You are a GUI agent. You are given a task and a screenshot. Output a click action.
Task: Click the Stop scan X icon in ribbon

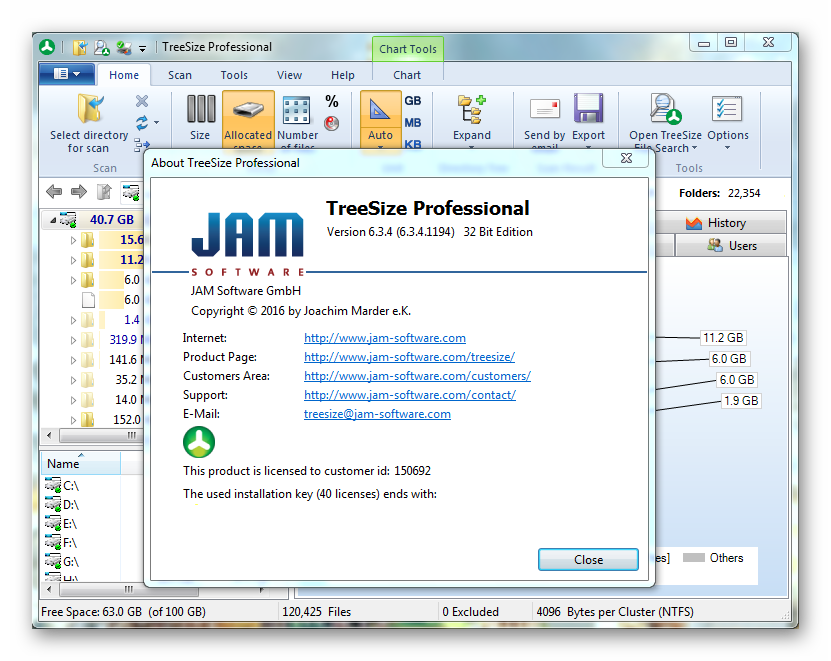[142, 101]
